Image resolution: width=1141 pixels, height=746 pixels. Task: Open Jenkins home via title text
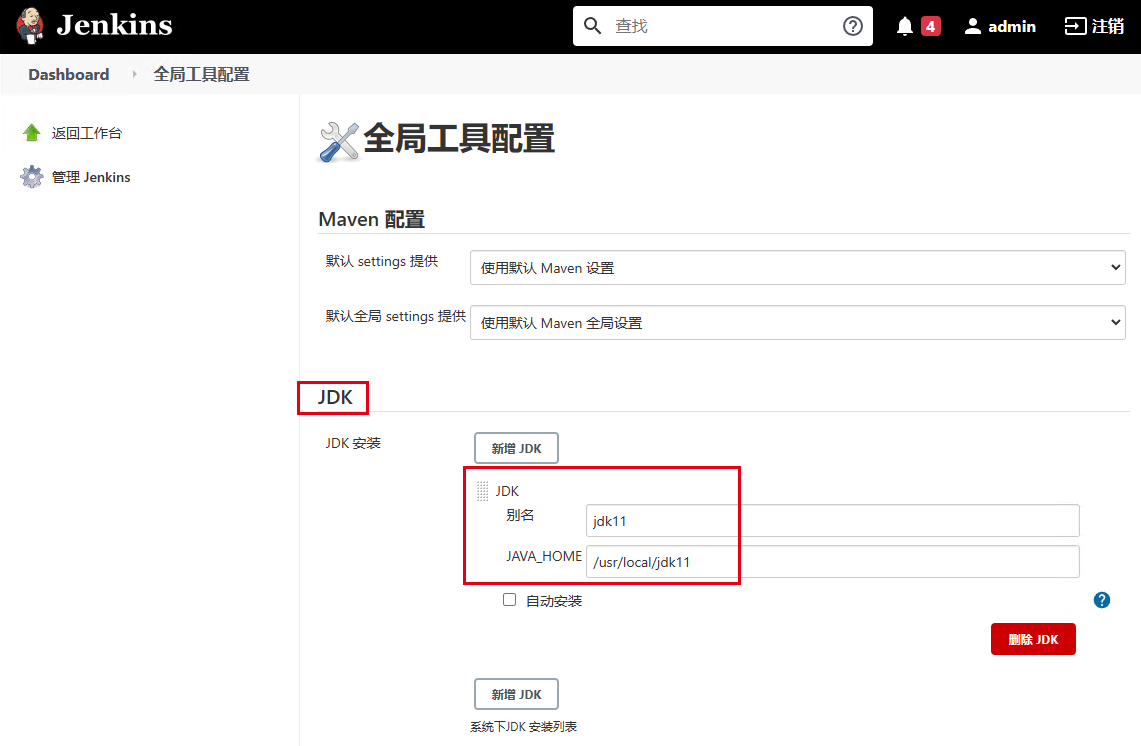pyautogui.click(x=114, y=25)
